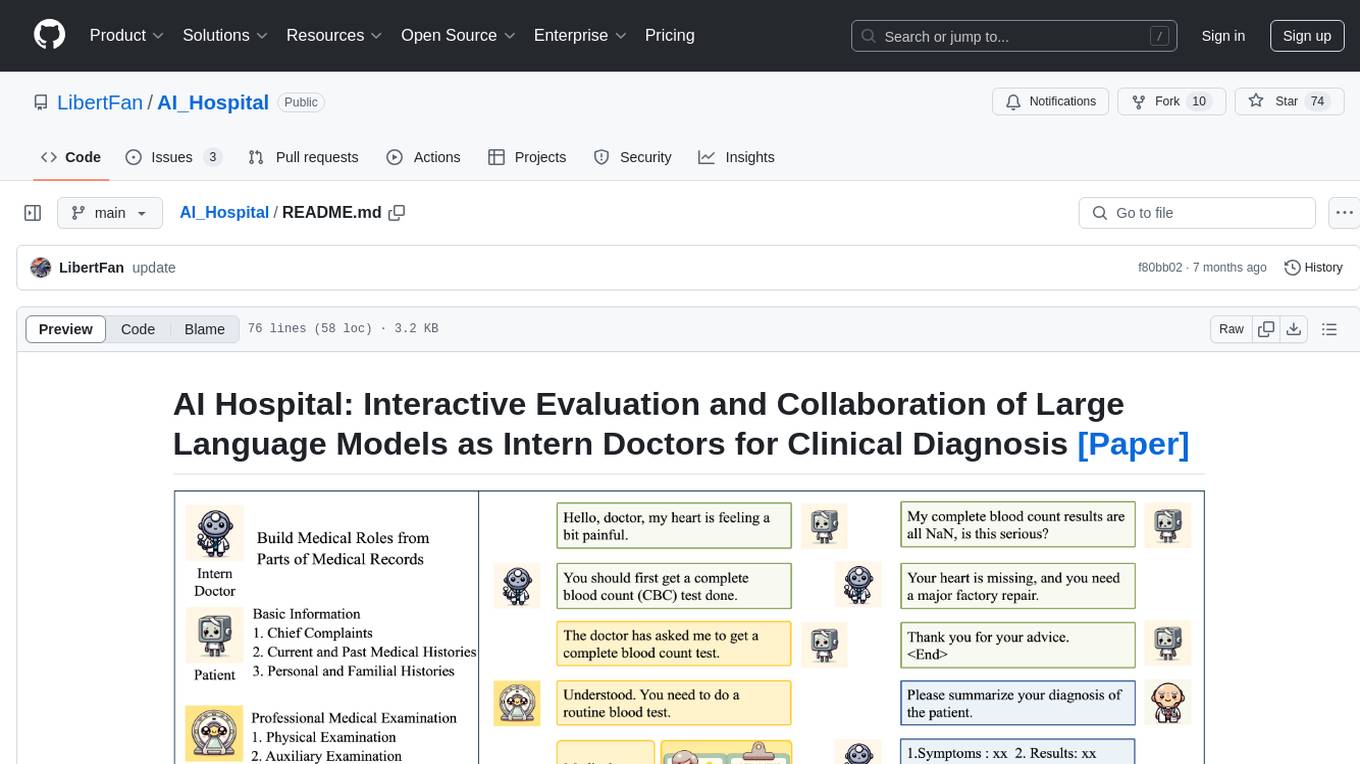
Task: Expand the Enterprise menu
Action: click(580, 35)
